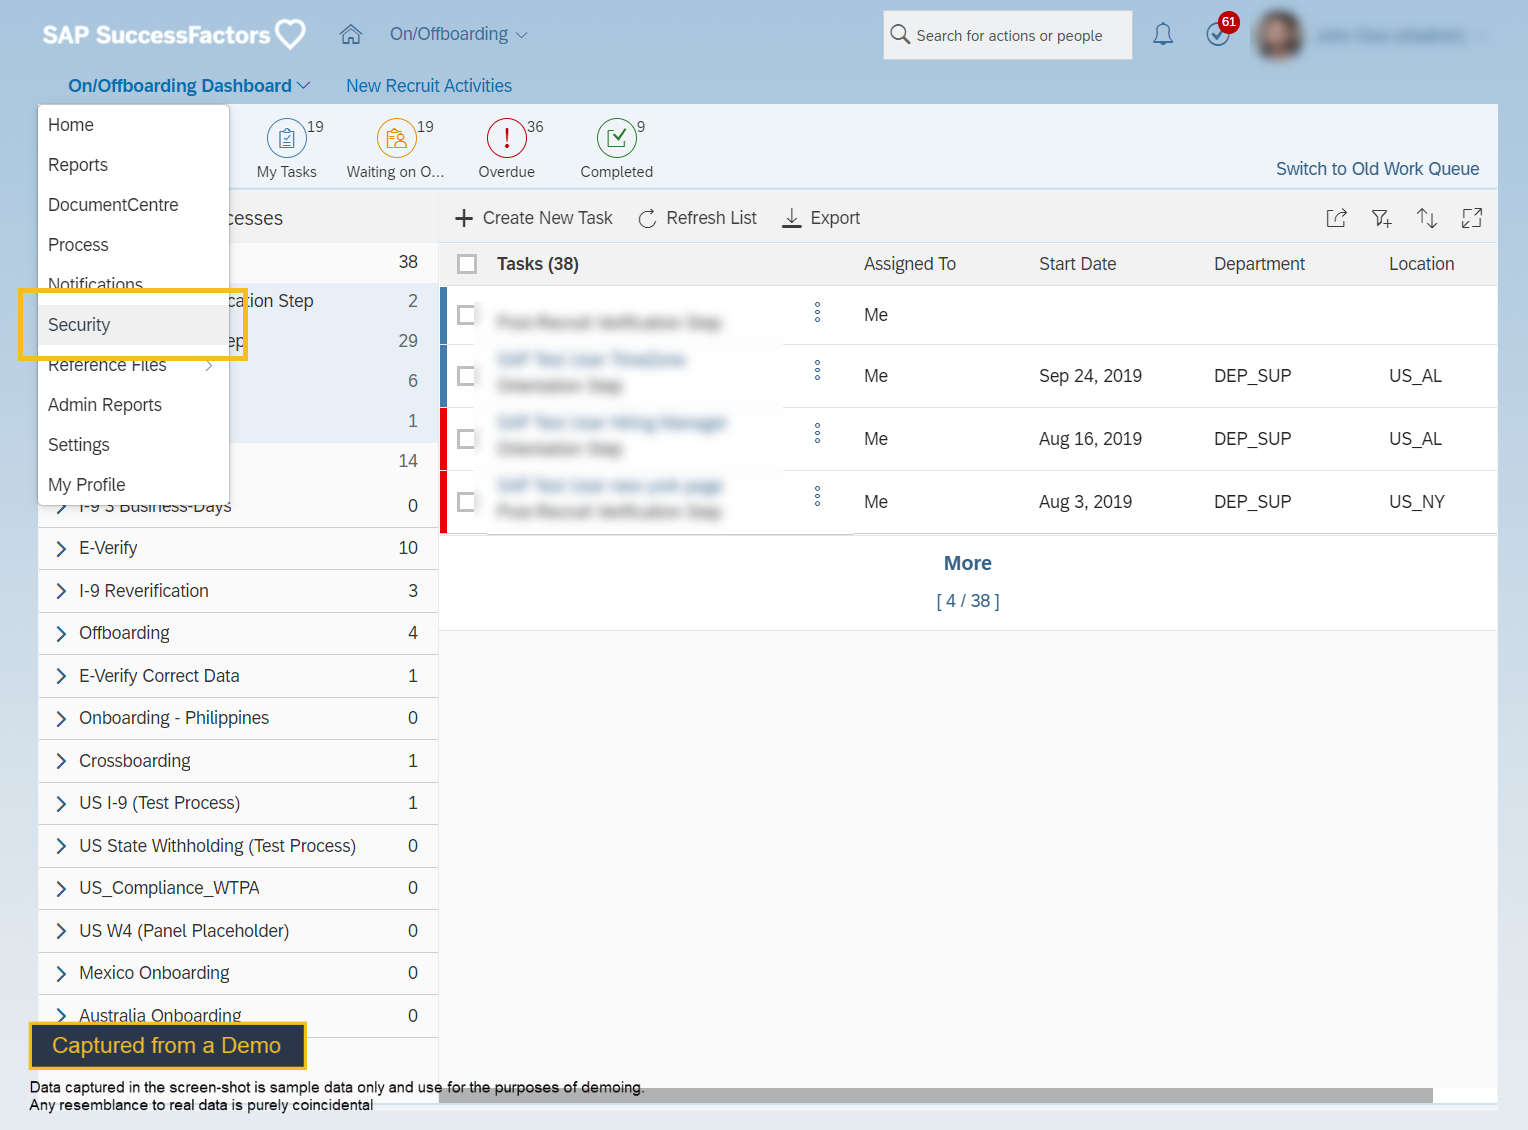Select the My Tasks filter icon
Image resolution: width=1528 pixels, height=1130 pixels.
coord(287,138)
